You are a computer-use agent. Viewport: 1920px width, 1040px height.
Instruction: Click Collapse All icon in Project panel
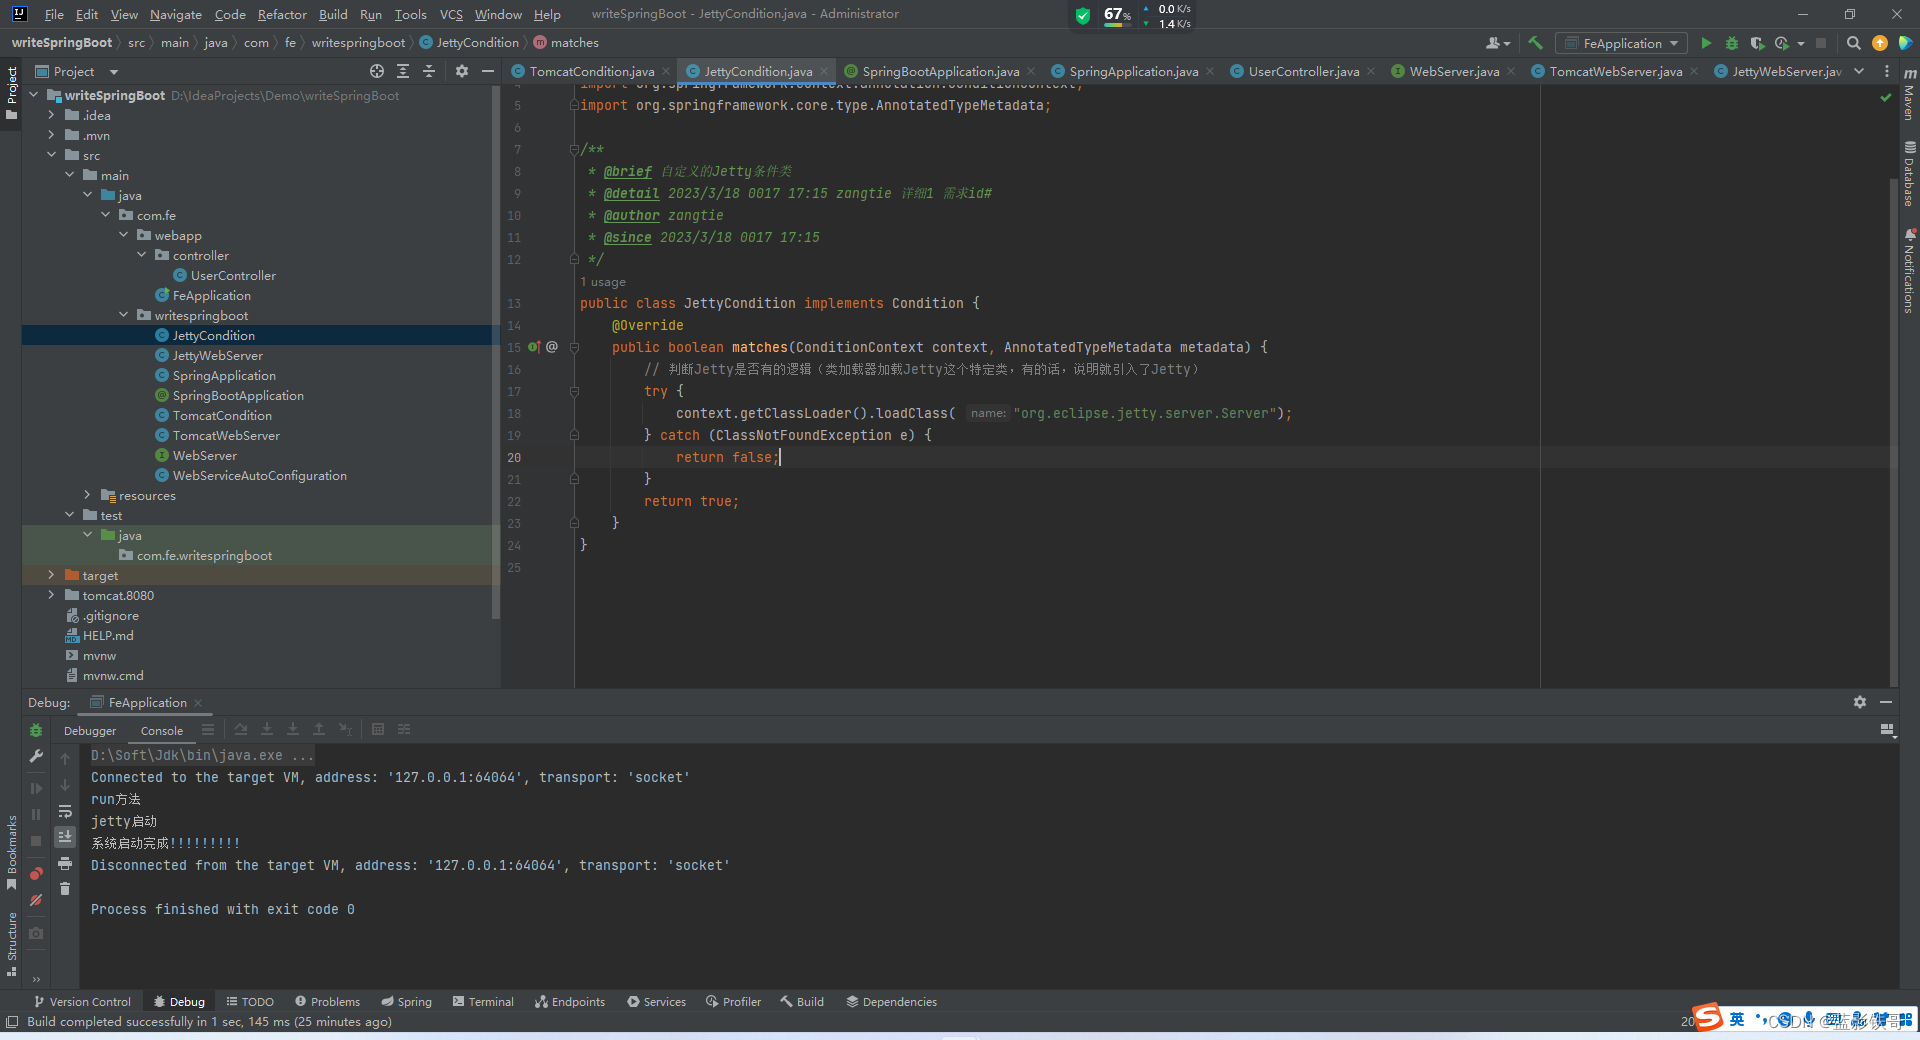click(x=429, y=71)
